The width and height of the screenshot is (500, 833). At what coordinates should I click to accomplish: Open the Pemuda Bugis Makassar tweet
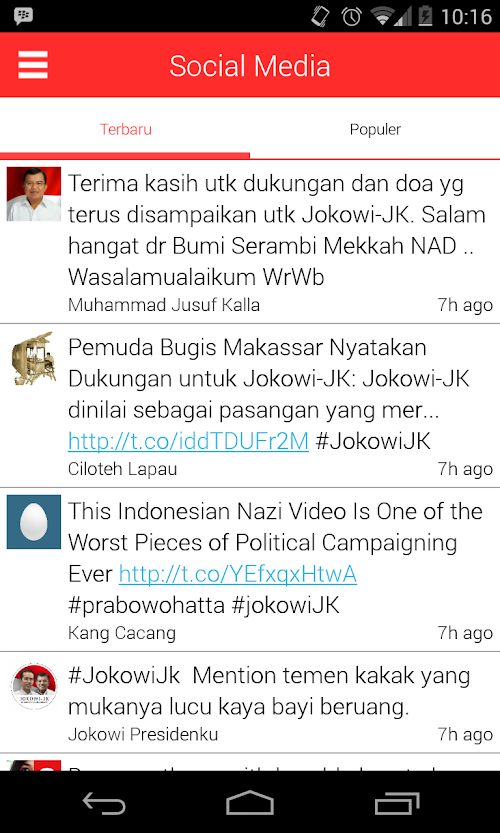tap(250, 405)
